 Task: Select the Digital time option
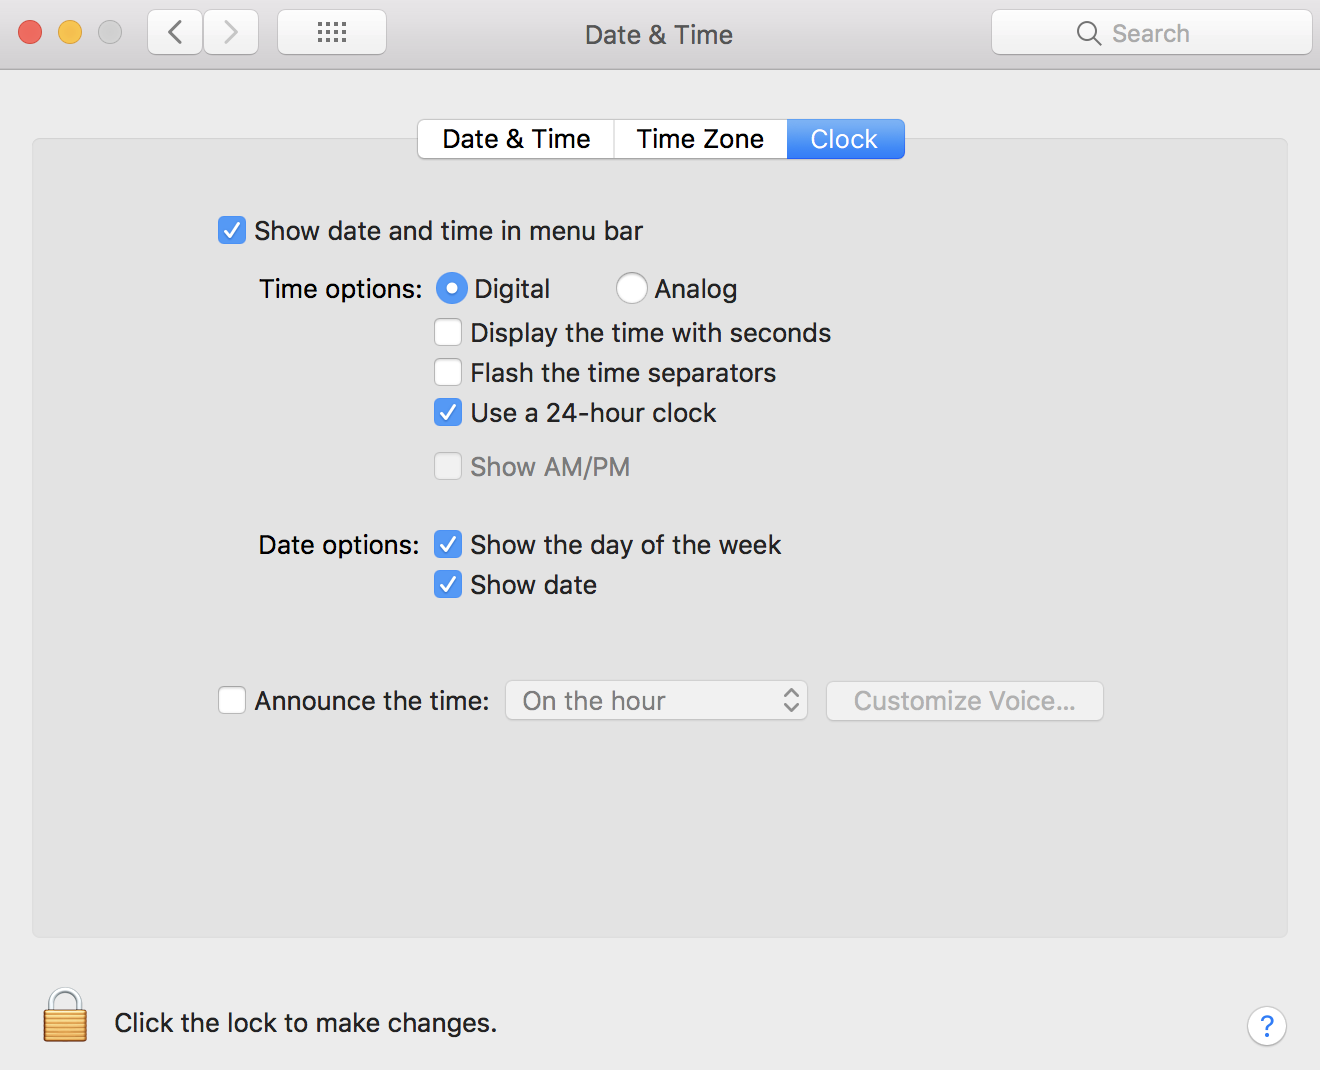point(452,289)
